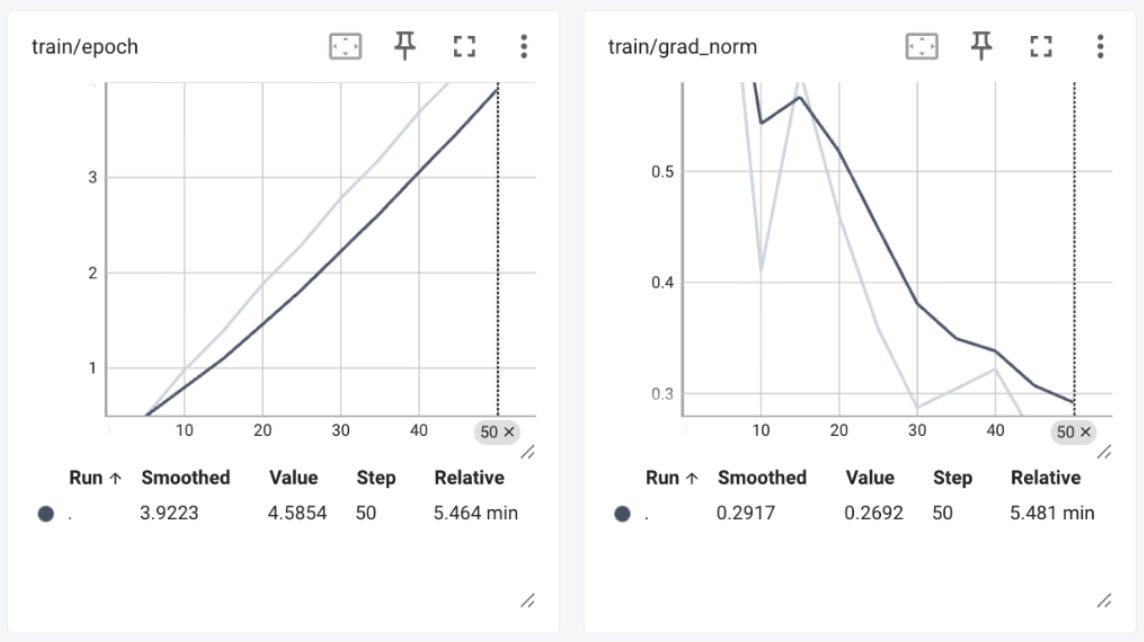Toggle fullscreen for train/grad_norm chart
The height and width of the screenshot is (642, 1144).
[1041, 46]
